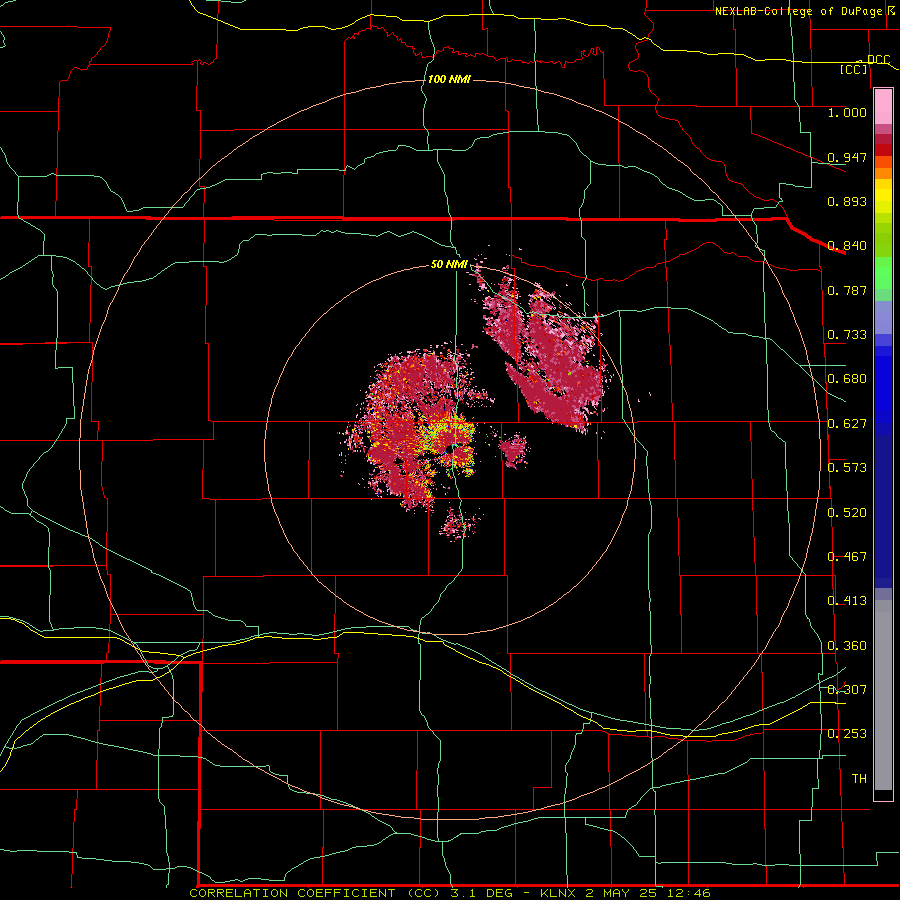Click the 0.787 scale value

tap(847, 290)
